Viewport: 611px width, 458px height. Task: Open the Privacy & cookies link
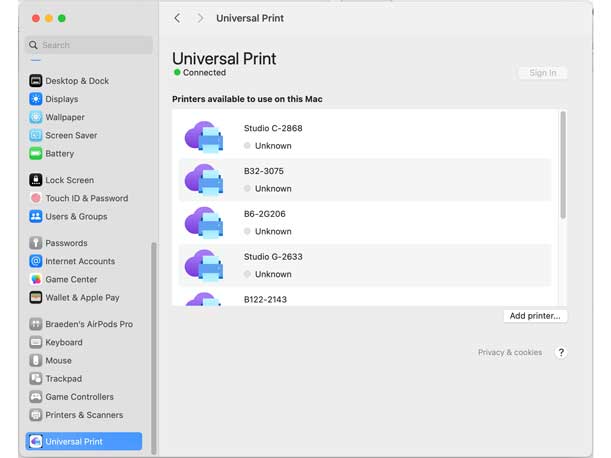click(510, 353)
